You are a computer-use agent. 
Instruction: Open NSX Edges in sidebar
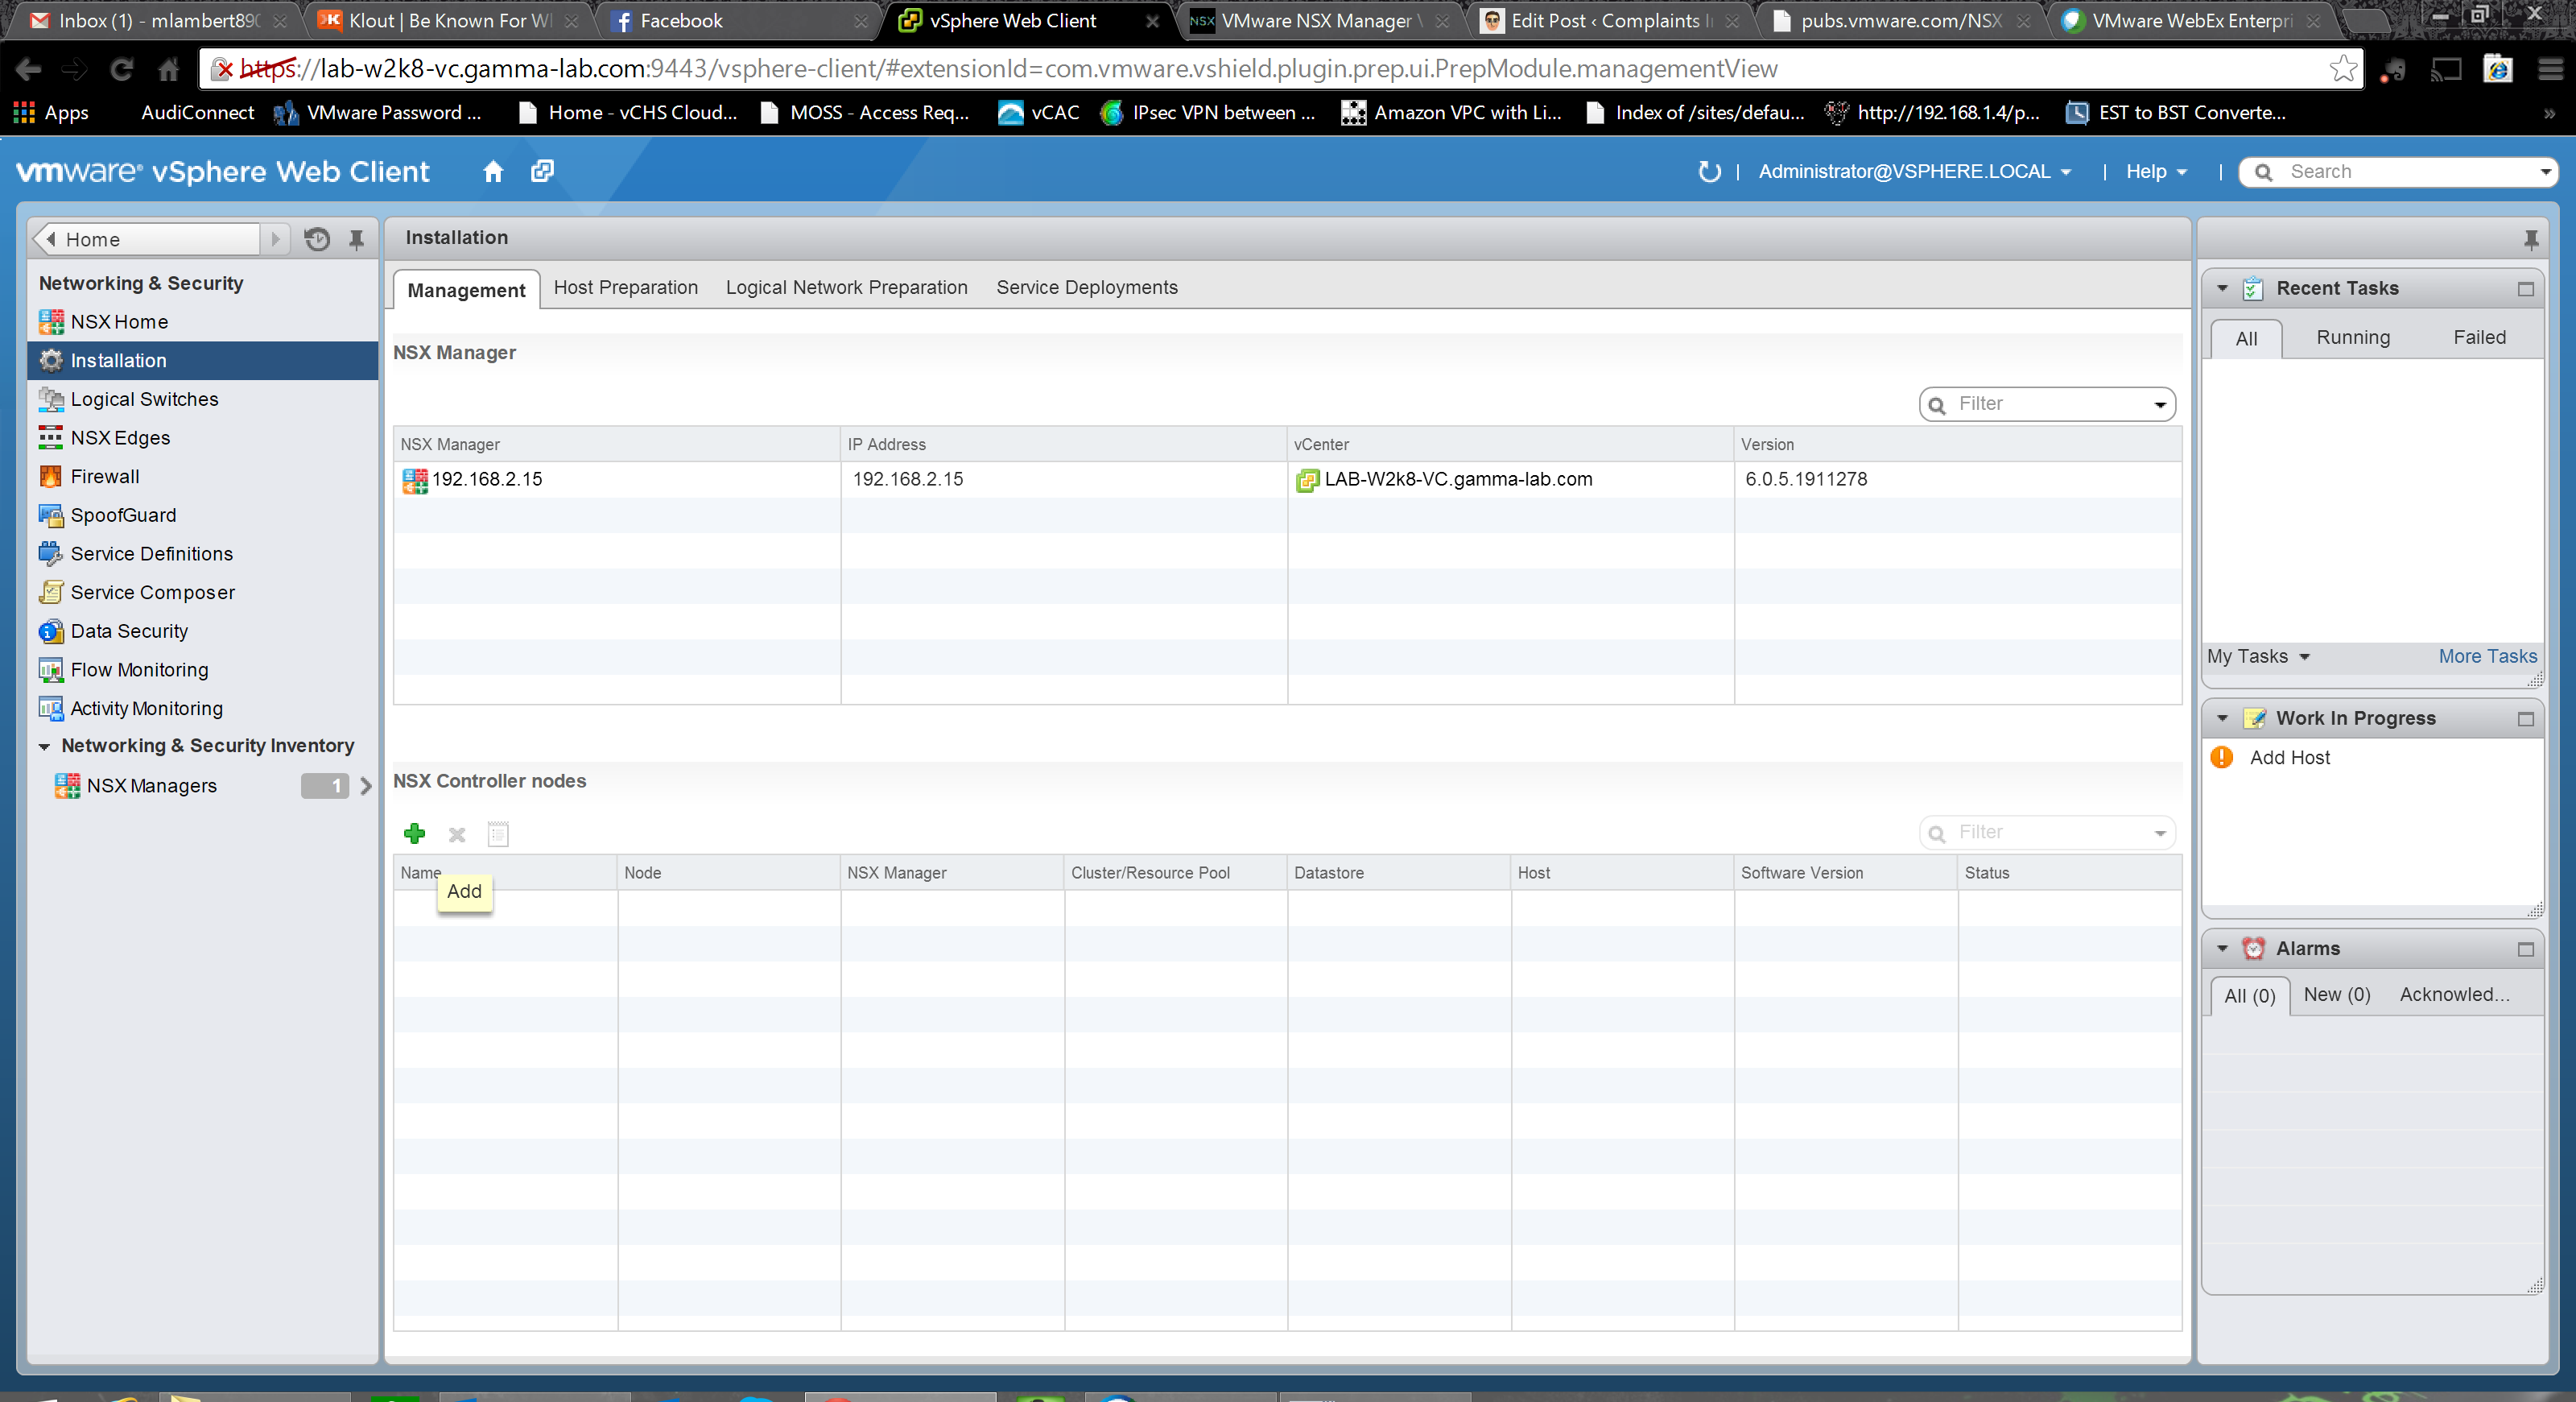[120, 437]
